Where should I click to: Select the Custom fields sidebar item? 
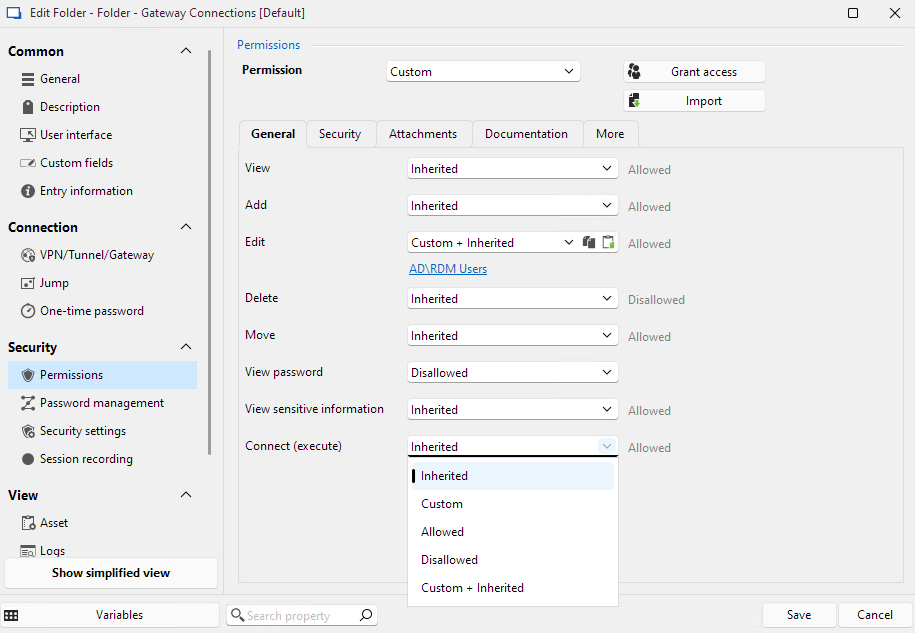tap(76, 163)
